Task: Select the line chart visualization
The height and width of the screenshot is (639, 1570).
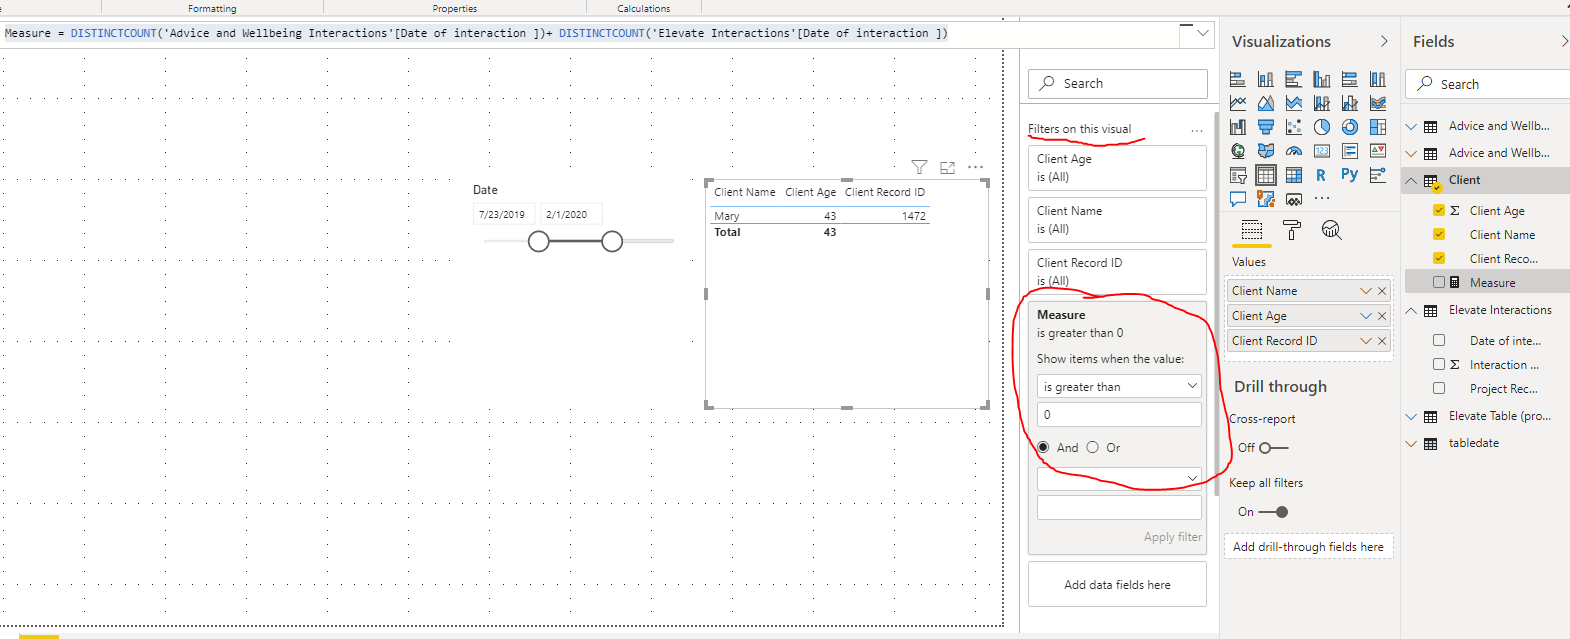Action: coord(1238,103)
